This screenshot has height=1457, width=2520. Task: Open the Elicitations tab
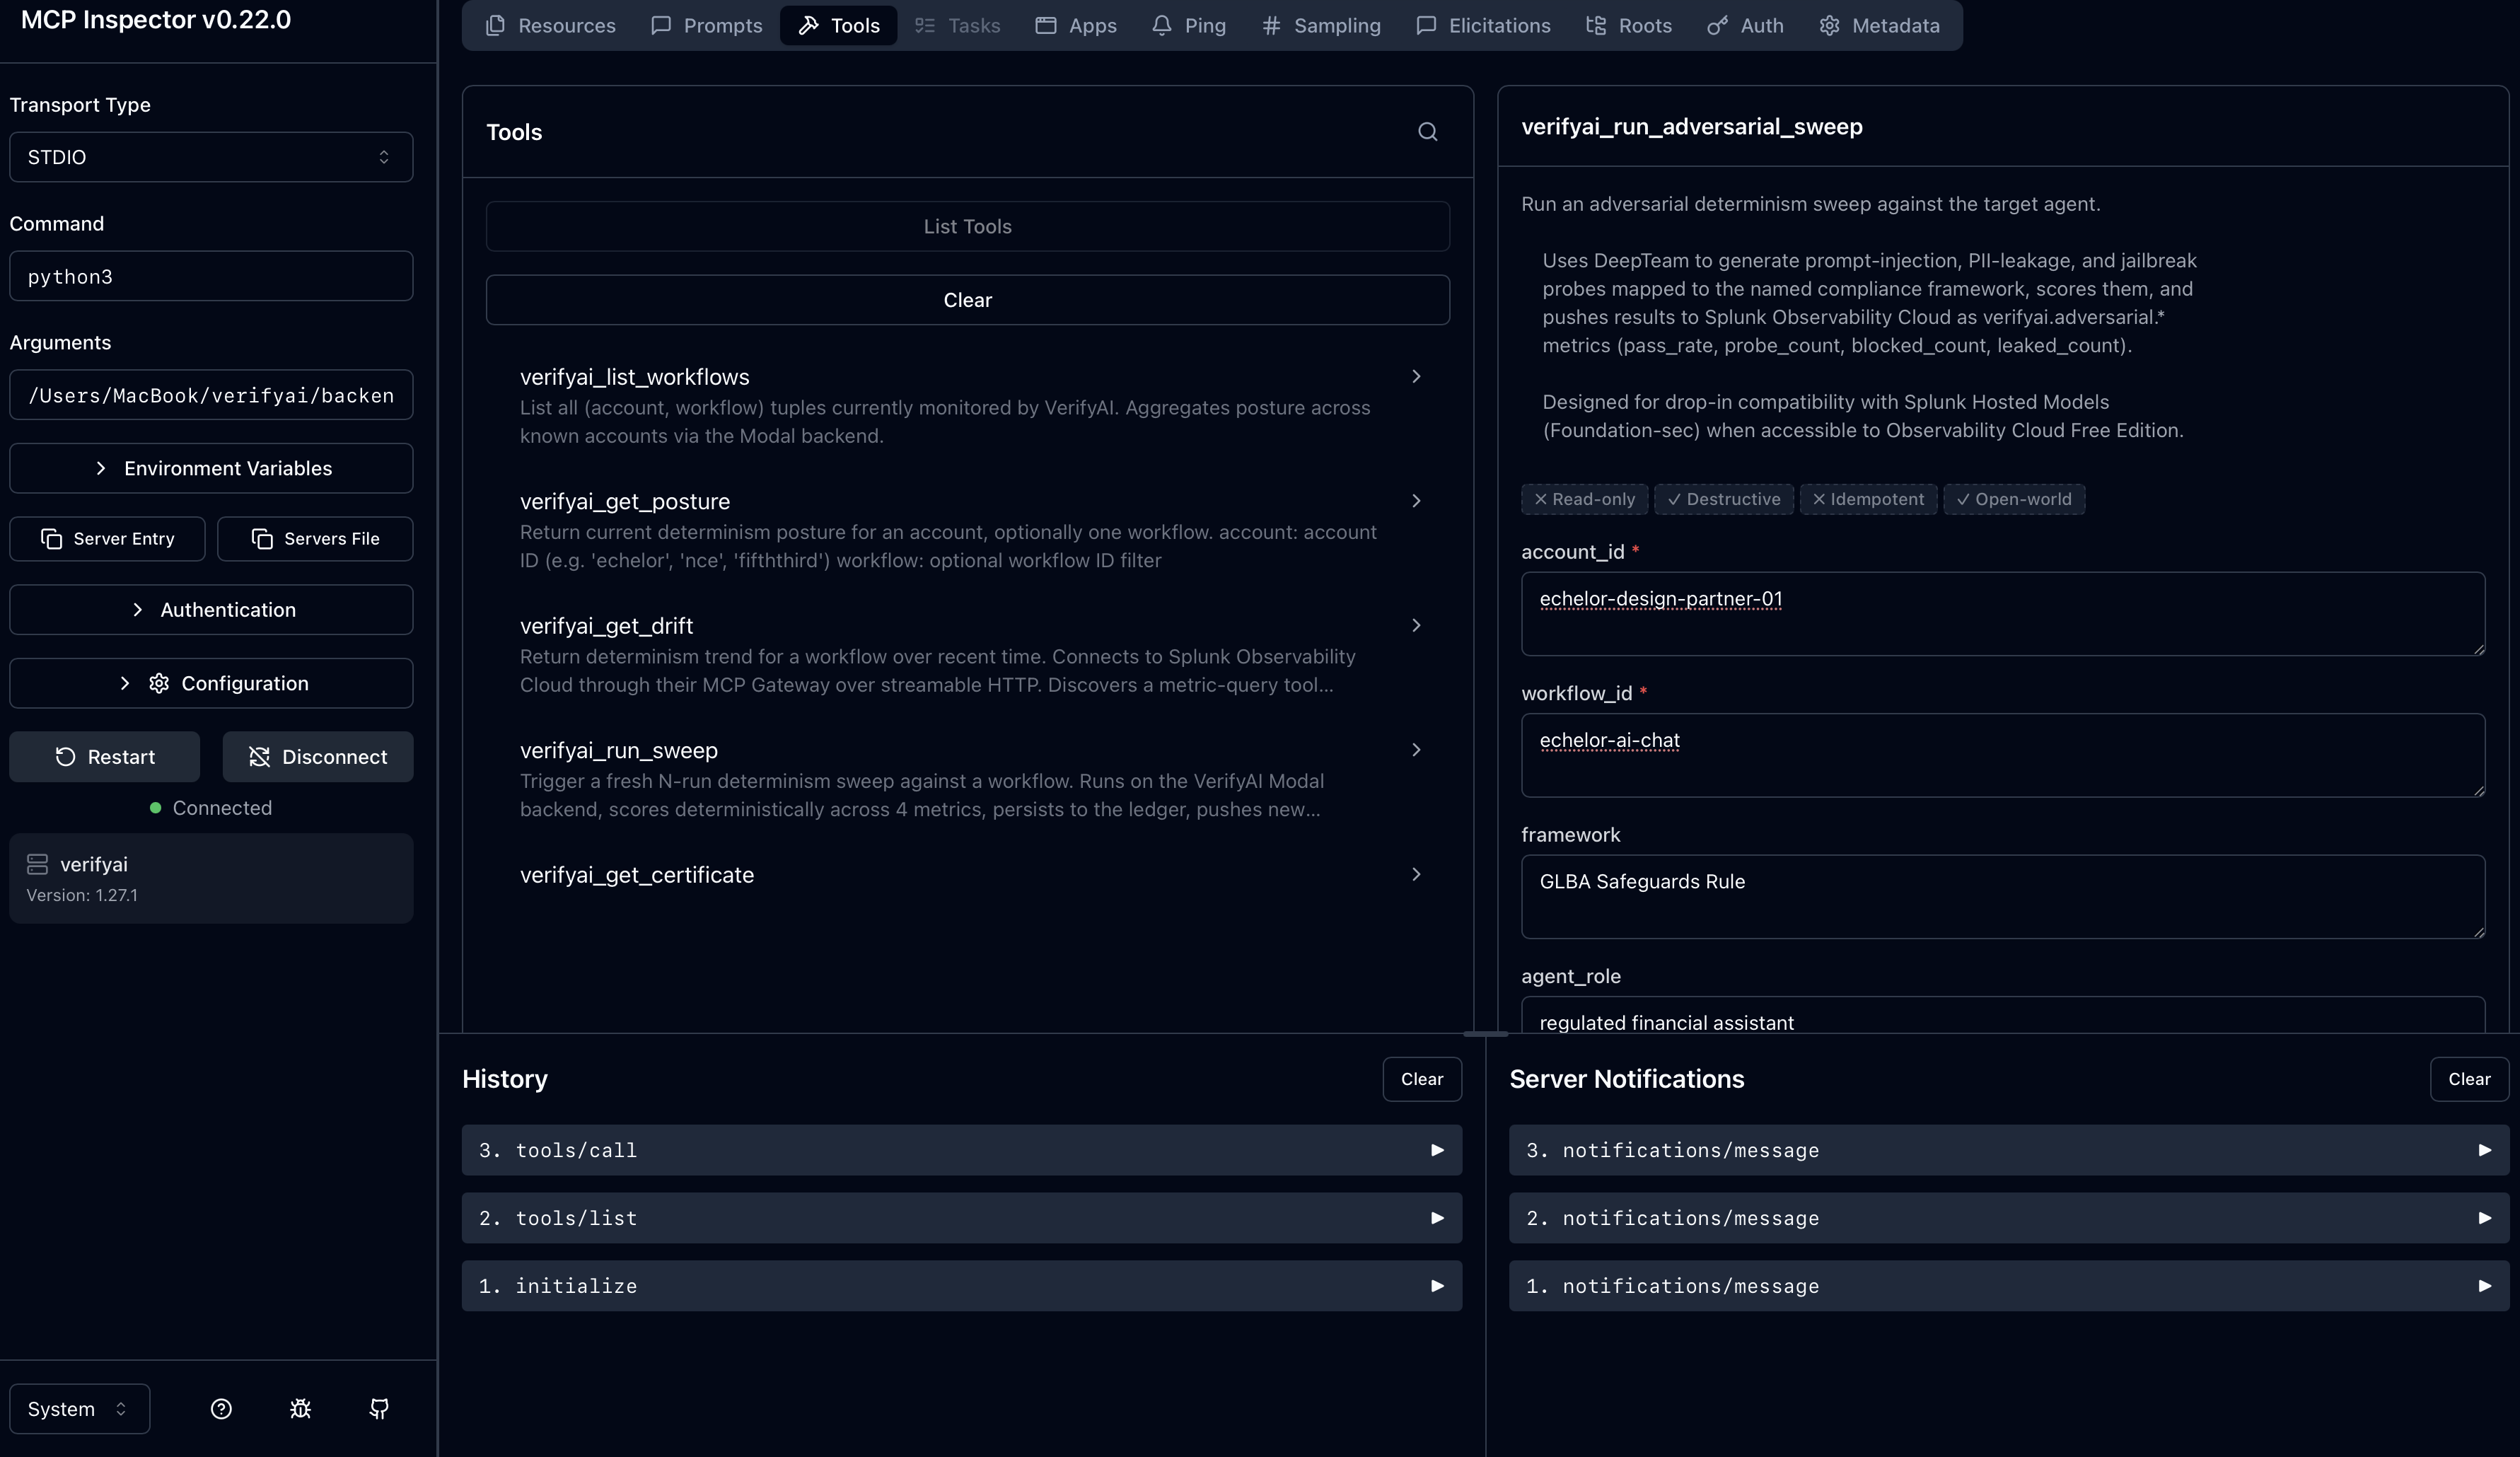click(x=1483, y=26)
